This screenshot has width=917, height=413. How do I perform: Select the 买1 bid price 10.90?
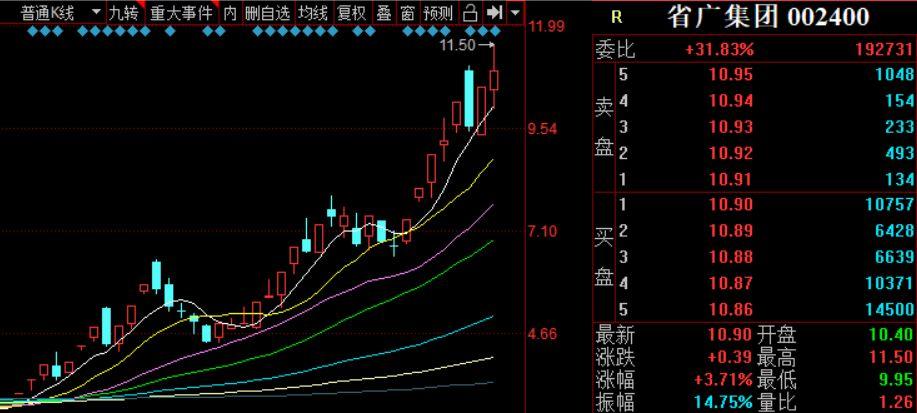coord(731,204)
